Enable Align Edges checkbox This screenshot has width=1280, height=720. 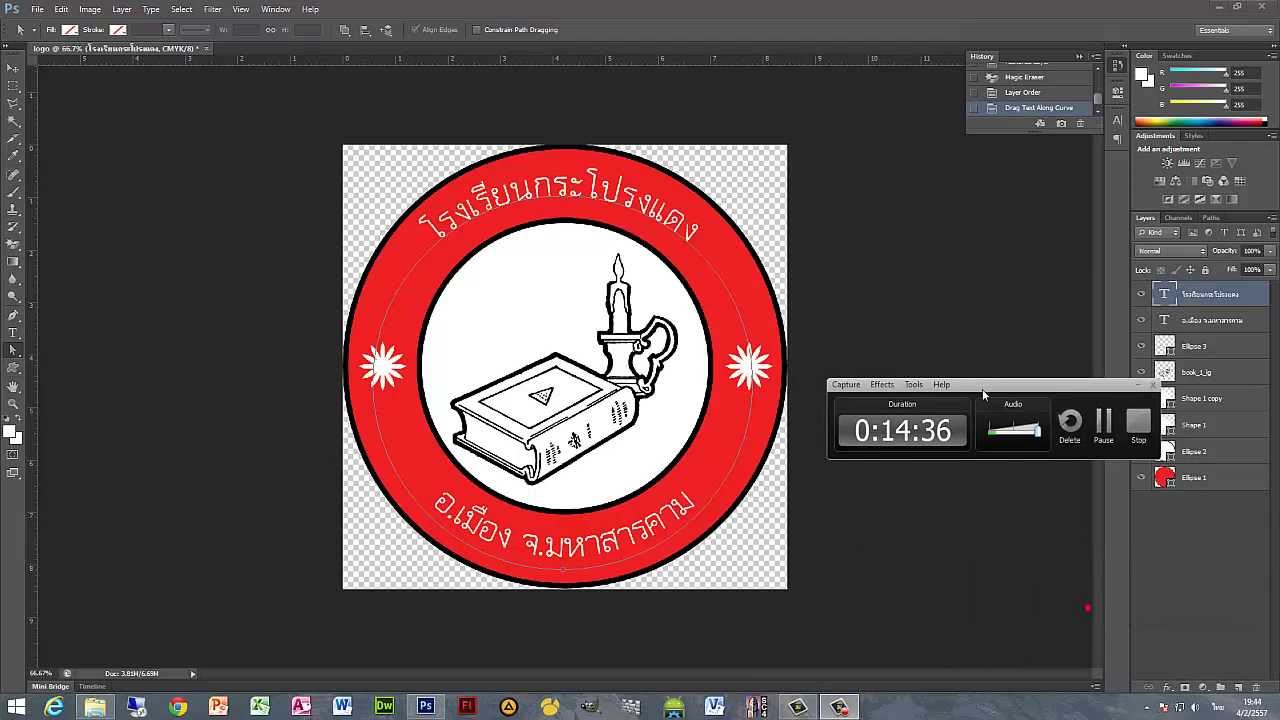[x=415, y=30]
